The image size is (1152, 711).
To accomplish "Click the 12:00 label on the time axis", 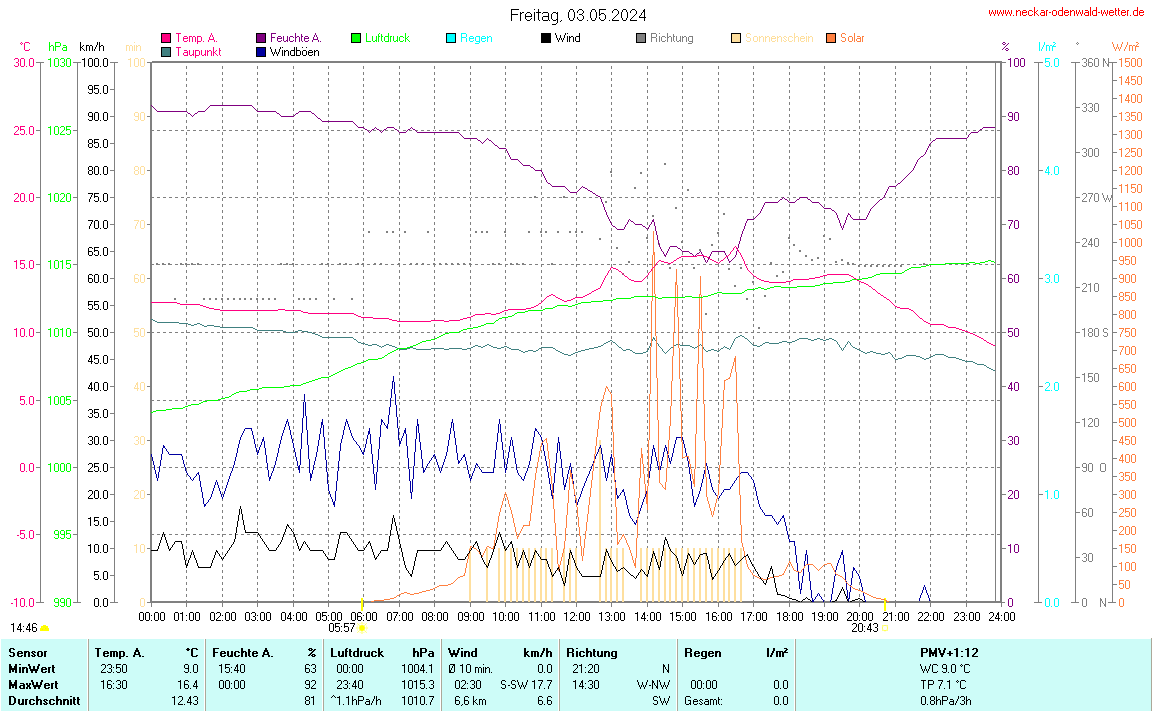I will [577, 616].
